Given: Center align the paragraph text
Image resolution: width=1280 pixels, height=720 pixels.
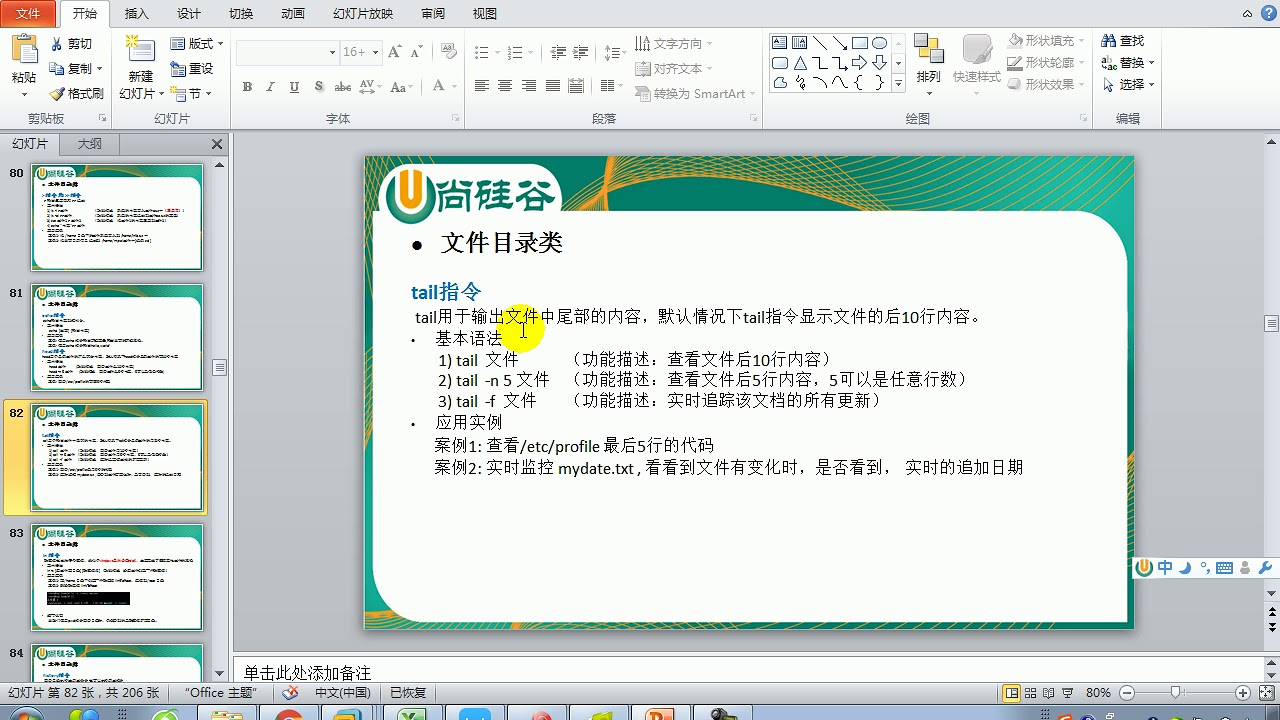Looking at the screenshot, I should coord(505,86).
